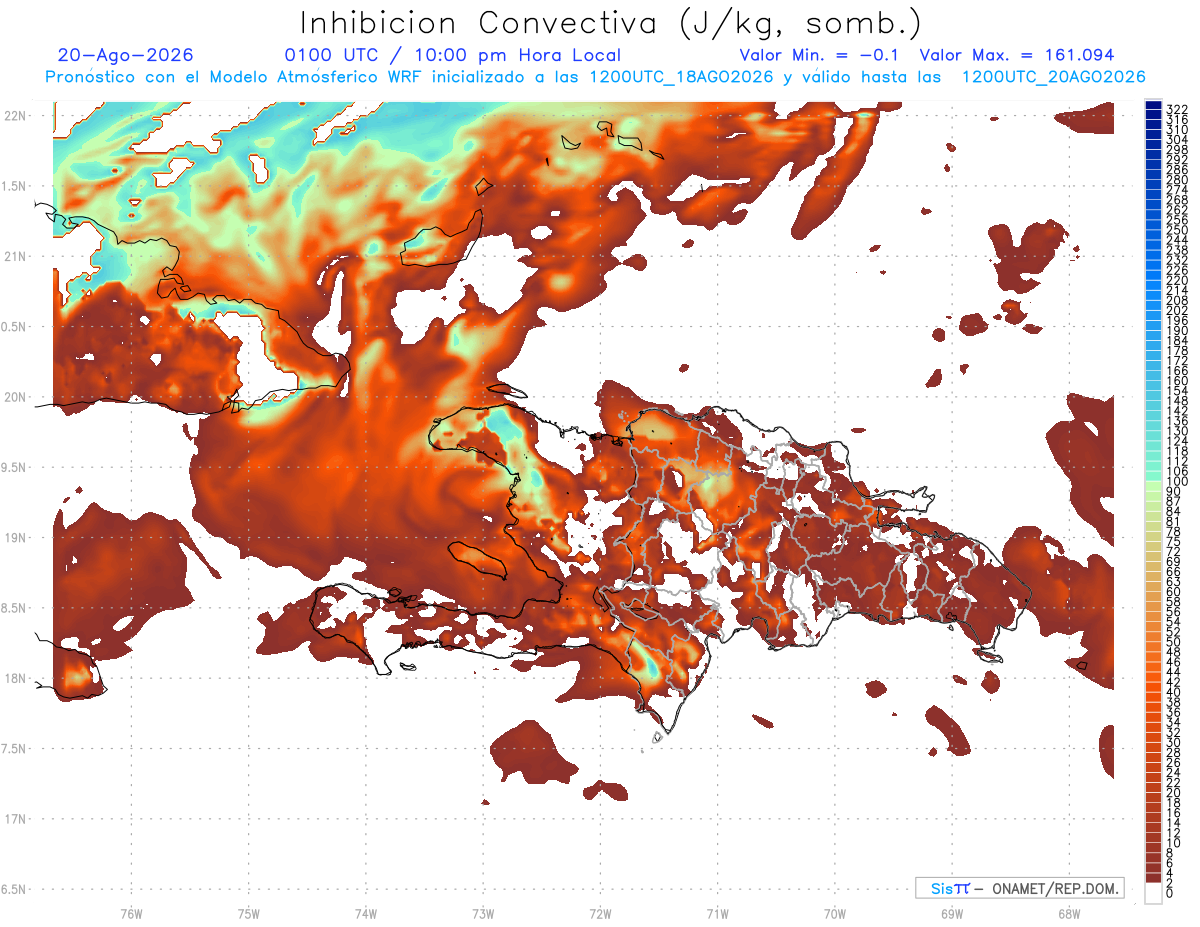This screenshot has width=1200, height=927.
Task: Click the '72W' longitude label
Action: pyautogui.click(x=600, y=913)
